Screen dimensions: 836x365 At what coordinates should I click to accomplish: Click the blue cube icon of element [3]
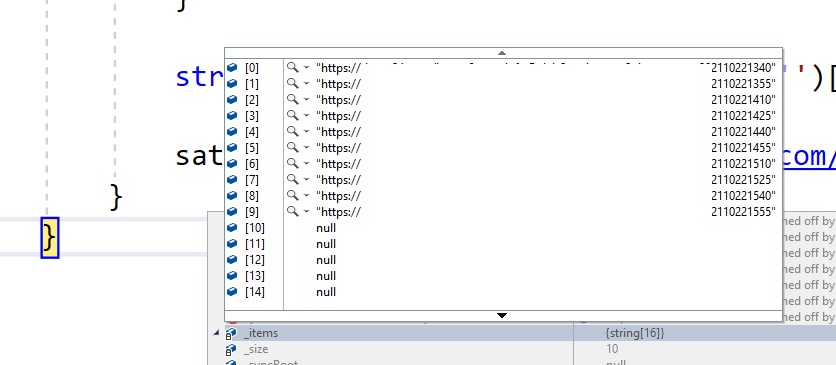(x=231, y=116)
